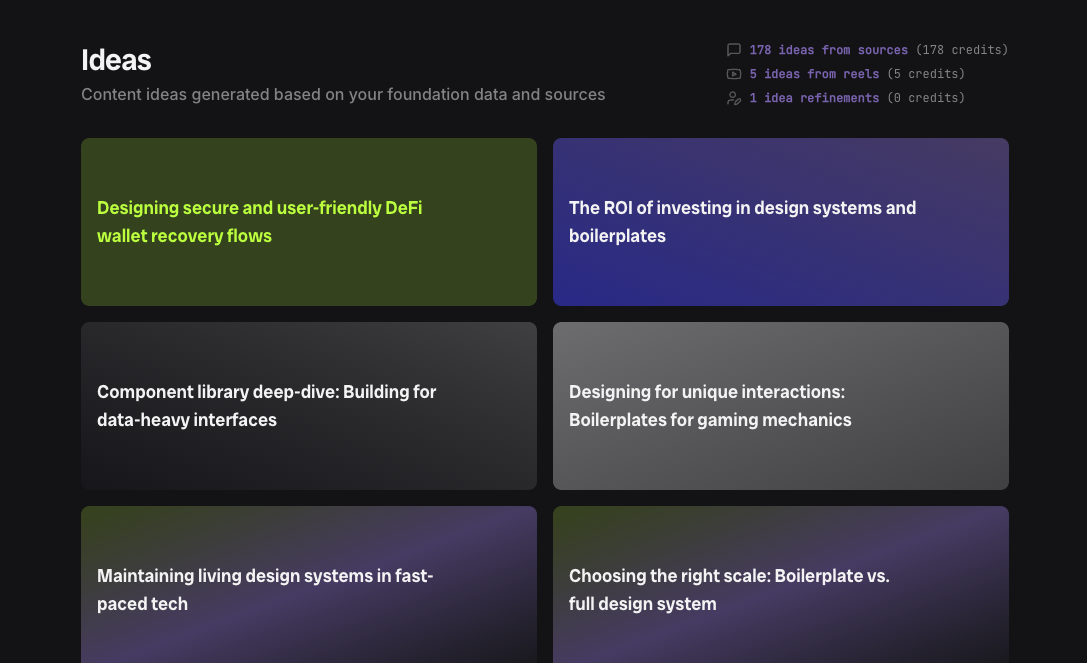
Task: Click the lime green DeFi card title text
Action: click(259, 222)
